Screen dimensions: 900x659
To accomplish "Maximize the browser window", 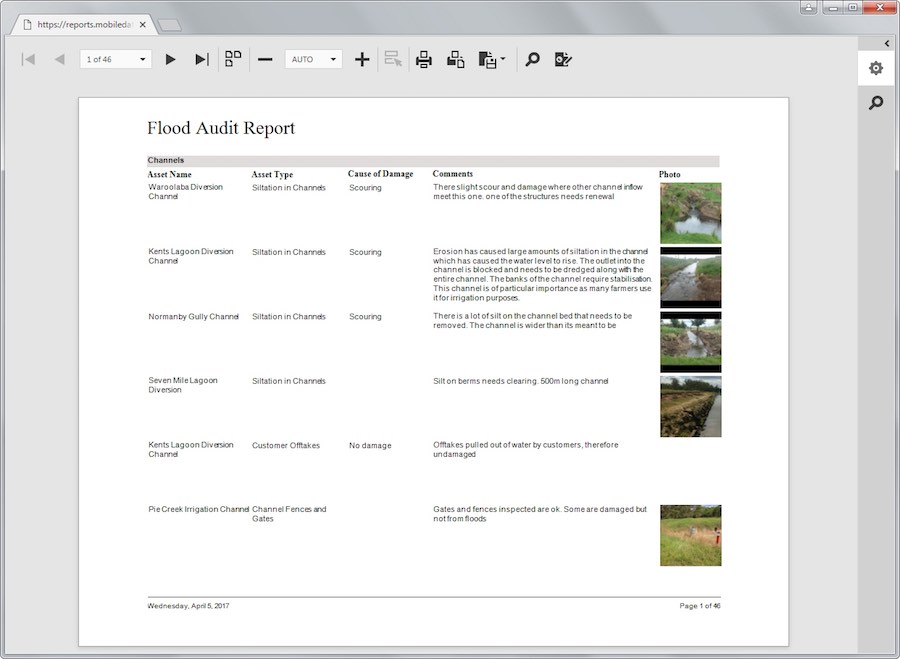I will tap(852, 7).
